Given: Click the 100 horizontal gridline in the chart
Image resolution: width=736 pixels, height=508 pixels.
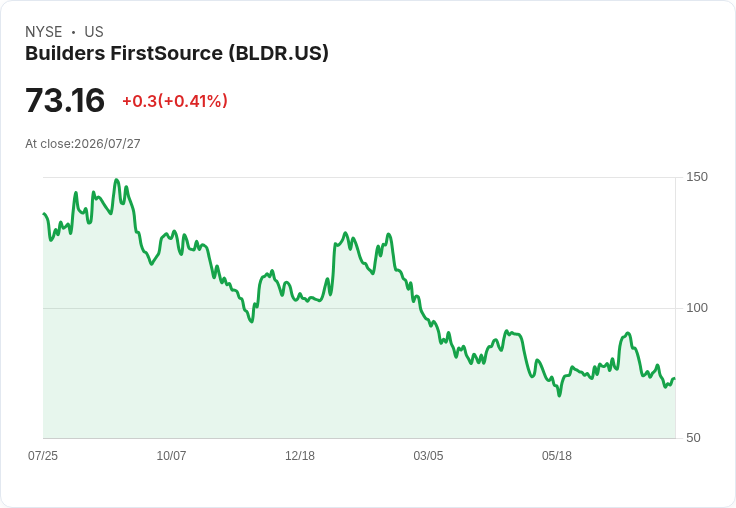Looking at the screenshot, I should pyautogui.click(x=359, y=308).
